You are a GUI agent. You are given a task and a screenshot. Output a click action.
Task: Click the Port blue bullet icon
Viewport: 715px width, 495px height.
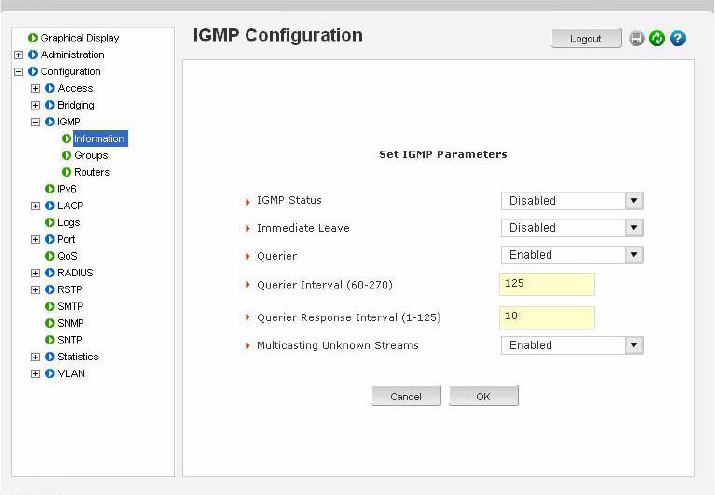50,239
